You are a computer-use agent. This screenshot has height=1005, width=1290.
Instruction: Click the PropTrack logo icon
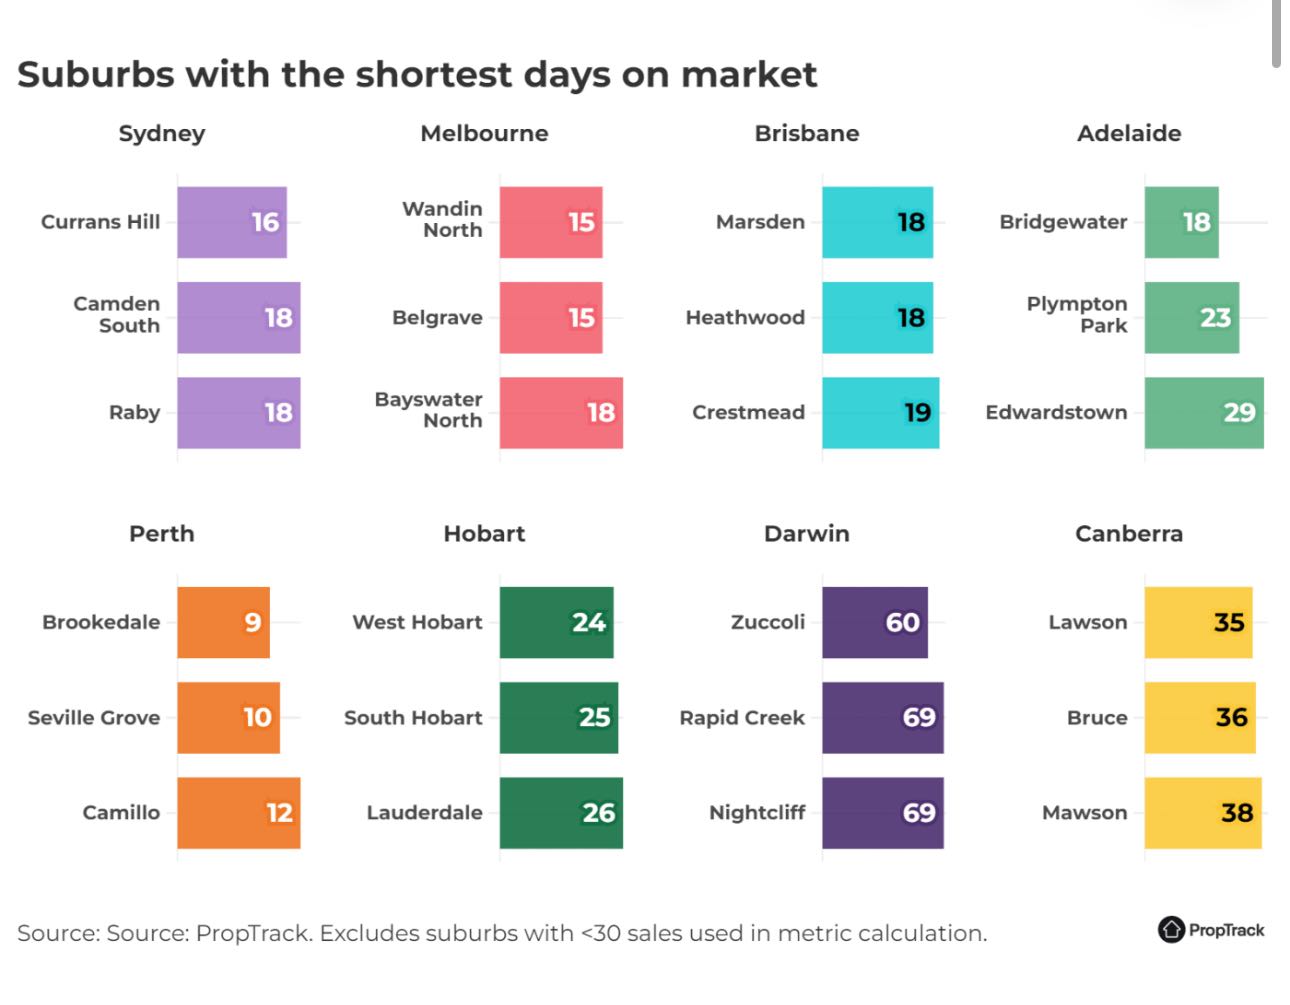click(x=1171, y=930)
